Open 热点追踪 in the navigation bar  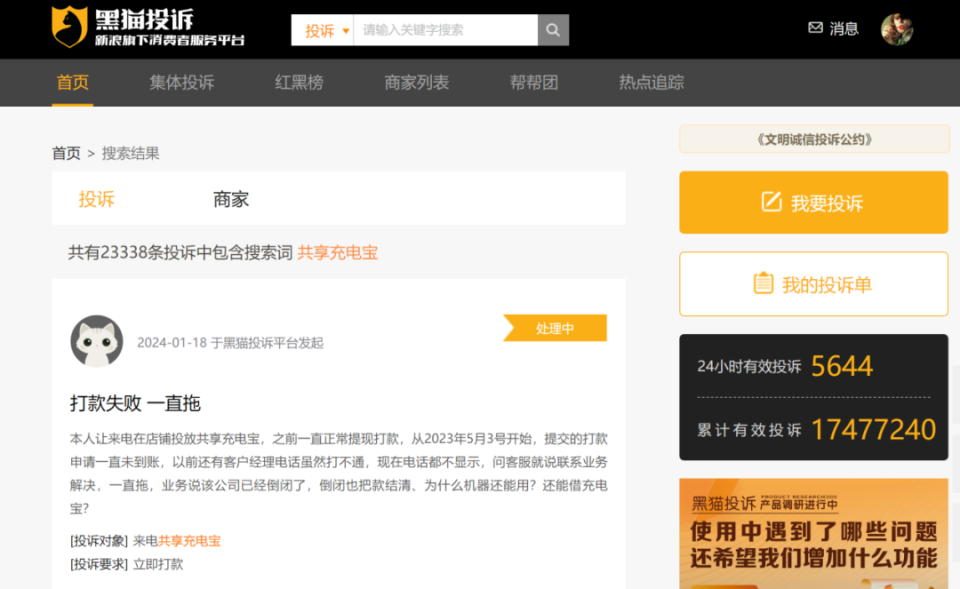[x=651, y=82]
